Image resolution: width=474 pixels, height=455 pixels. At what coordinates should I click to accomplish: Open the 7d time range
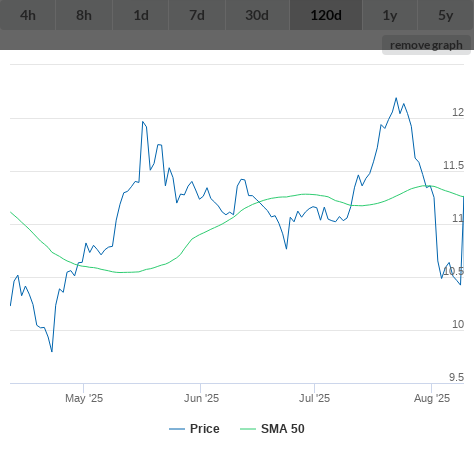point(197,15)
